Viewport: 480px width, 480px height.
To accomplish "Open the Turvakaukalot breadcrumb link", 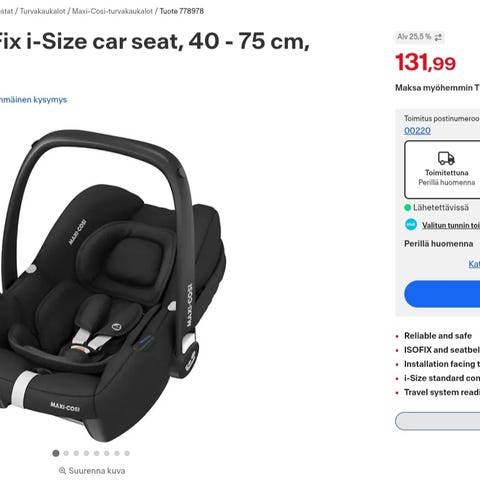I will 43,11.
